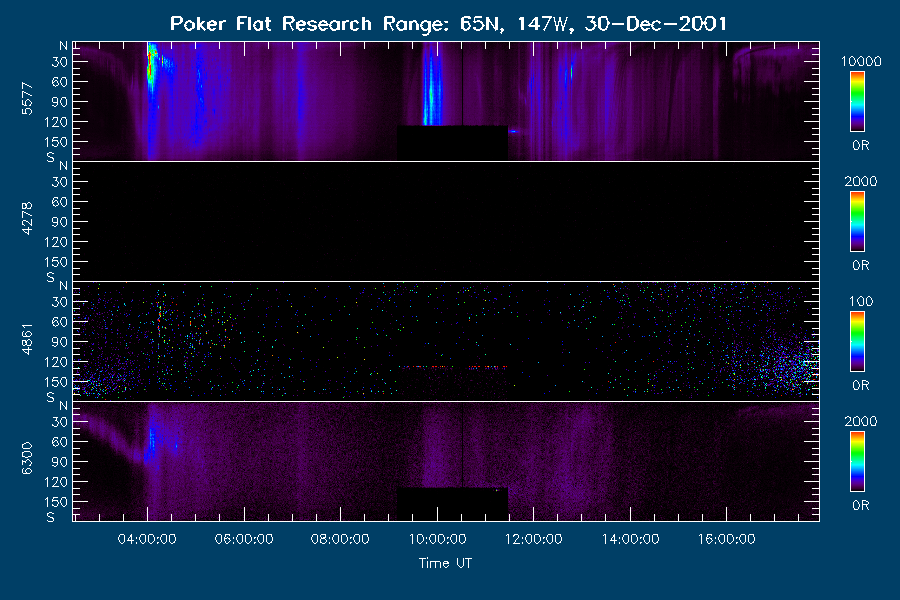Click the colour bar beside the 4278 panel

coord(858,222)
